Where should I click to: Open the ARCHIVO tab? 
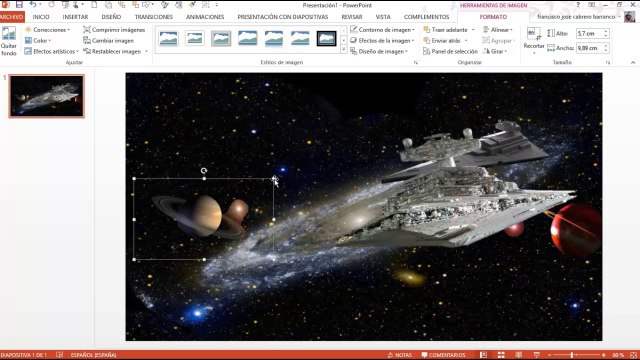(x=12, y=17)
